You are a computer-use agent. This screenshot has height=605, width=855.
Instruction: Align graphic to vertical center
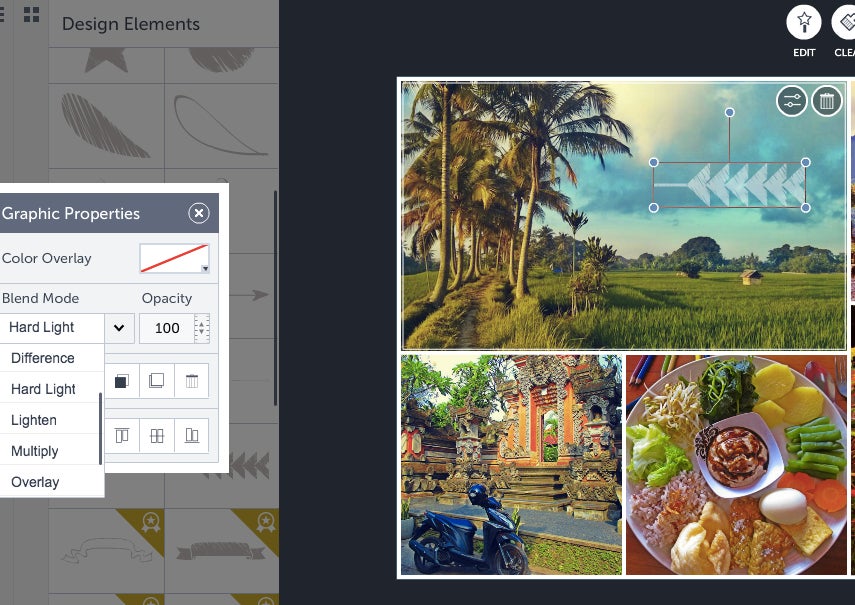pyautogui.click(x=156, y=435)
